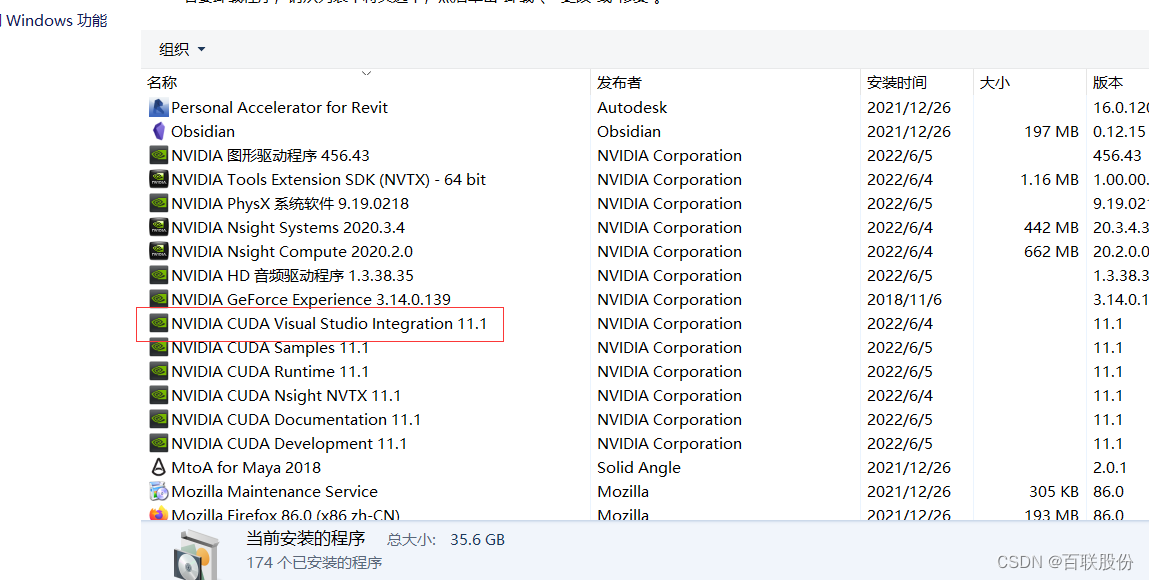This screenshot has height=580, width=1149.
Task: Select Mozilla Maintenance Service entry
Action: point(274,491)
